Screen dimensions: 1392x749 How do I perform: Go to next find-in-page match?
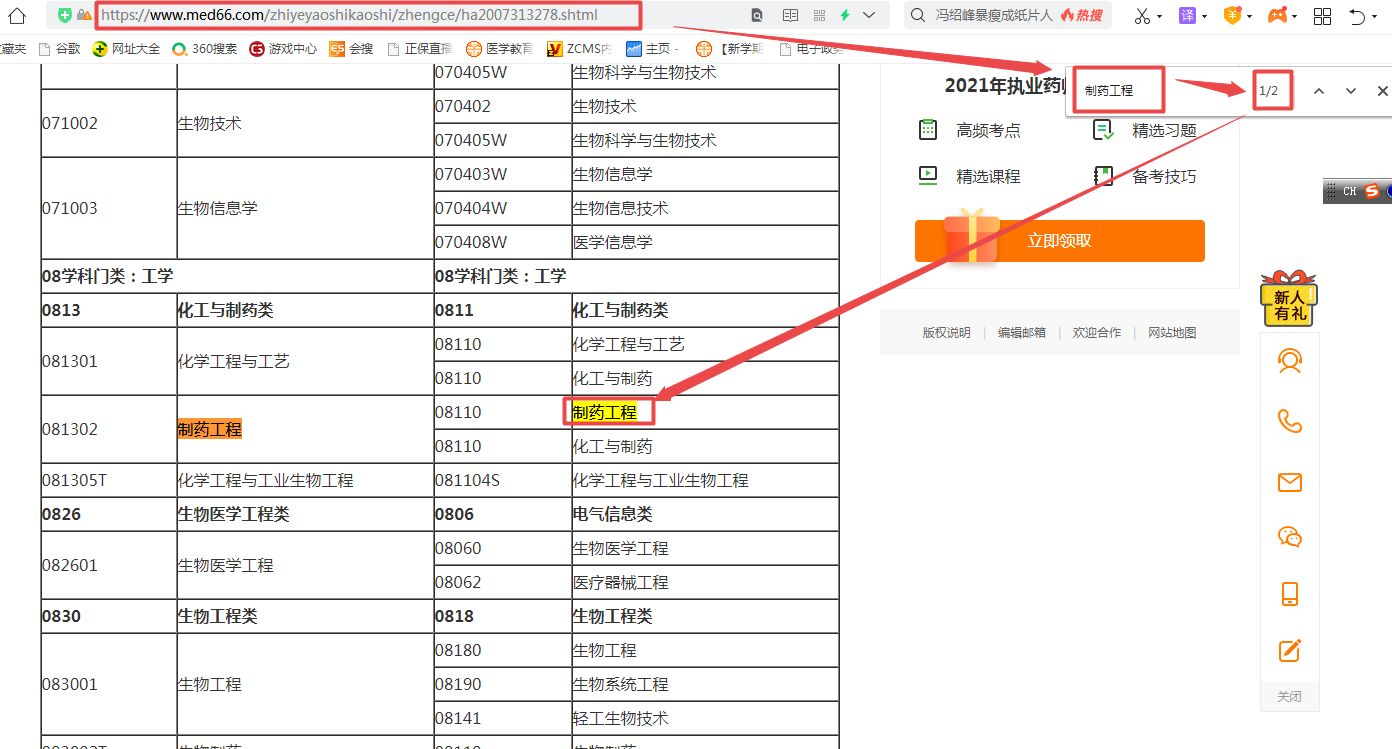1351,91
